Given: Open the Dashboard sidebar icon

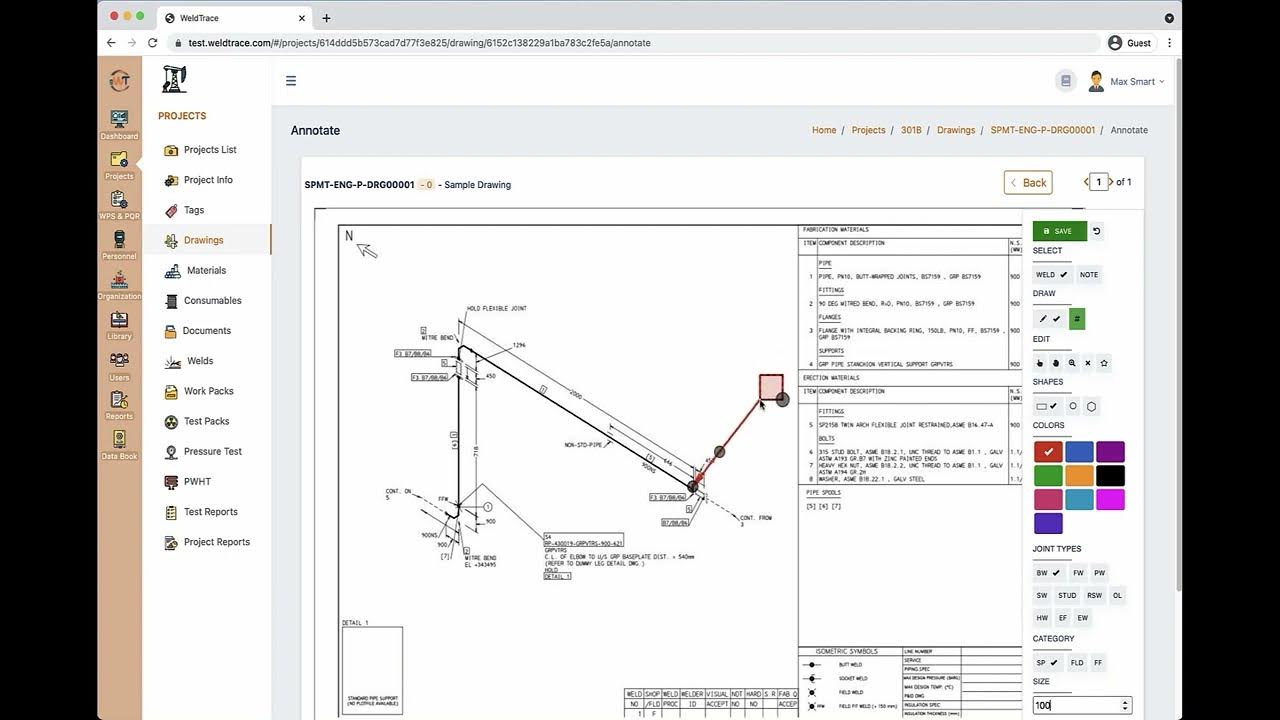Looking at the screenshot, I should point(119,125).
